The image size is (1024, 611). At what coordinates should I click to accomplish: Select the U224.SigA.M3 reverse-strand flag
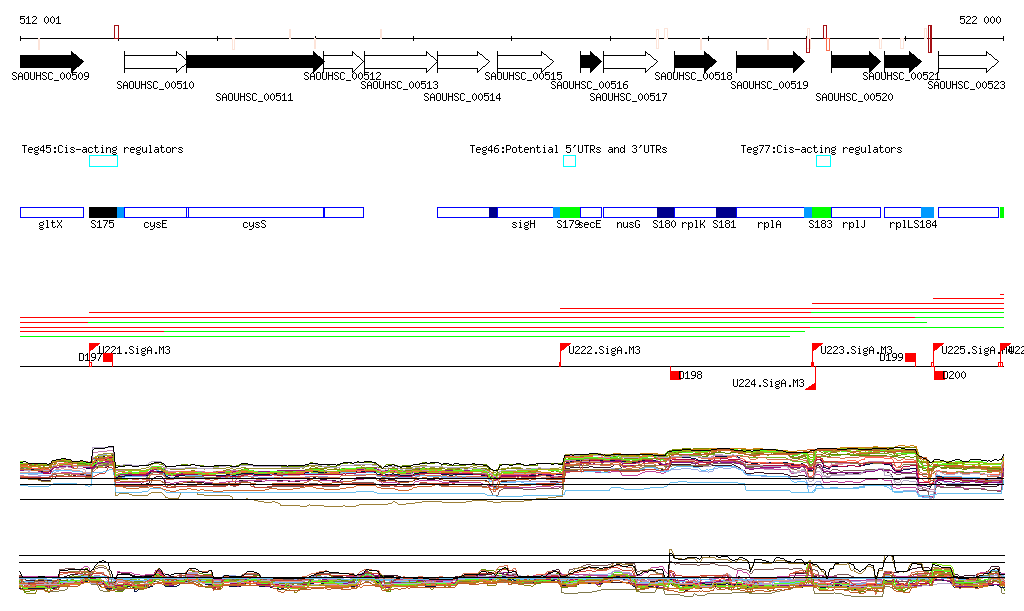pos(811,384)
